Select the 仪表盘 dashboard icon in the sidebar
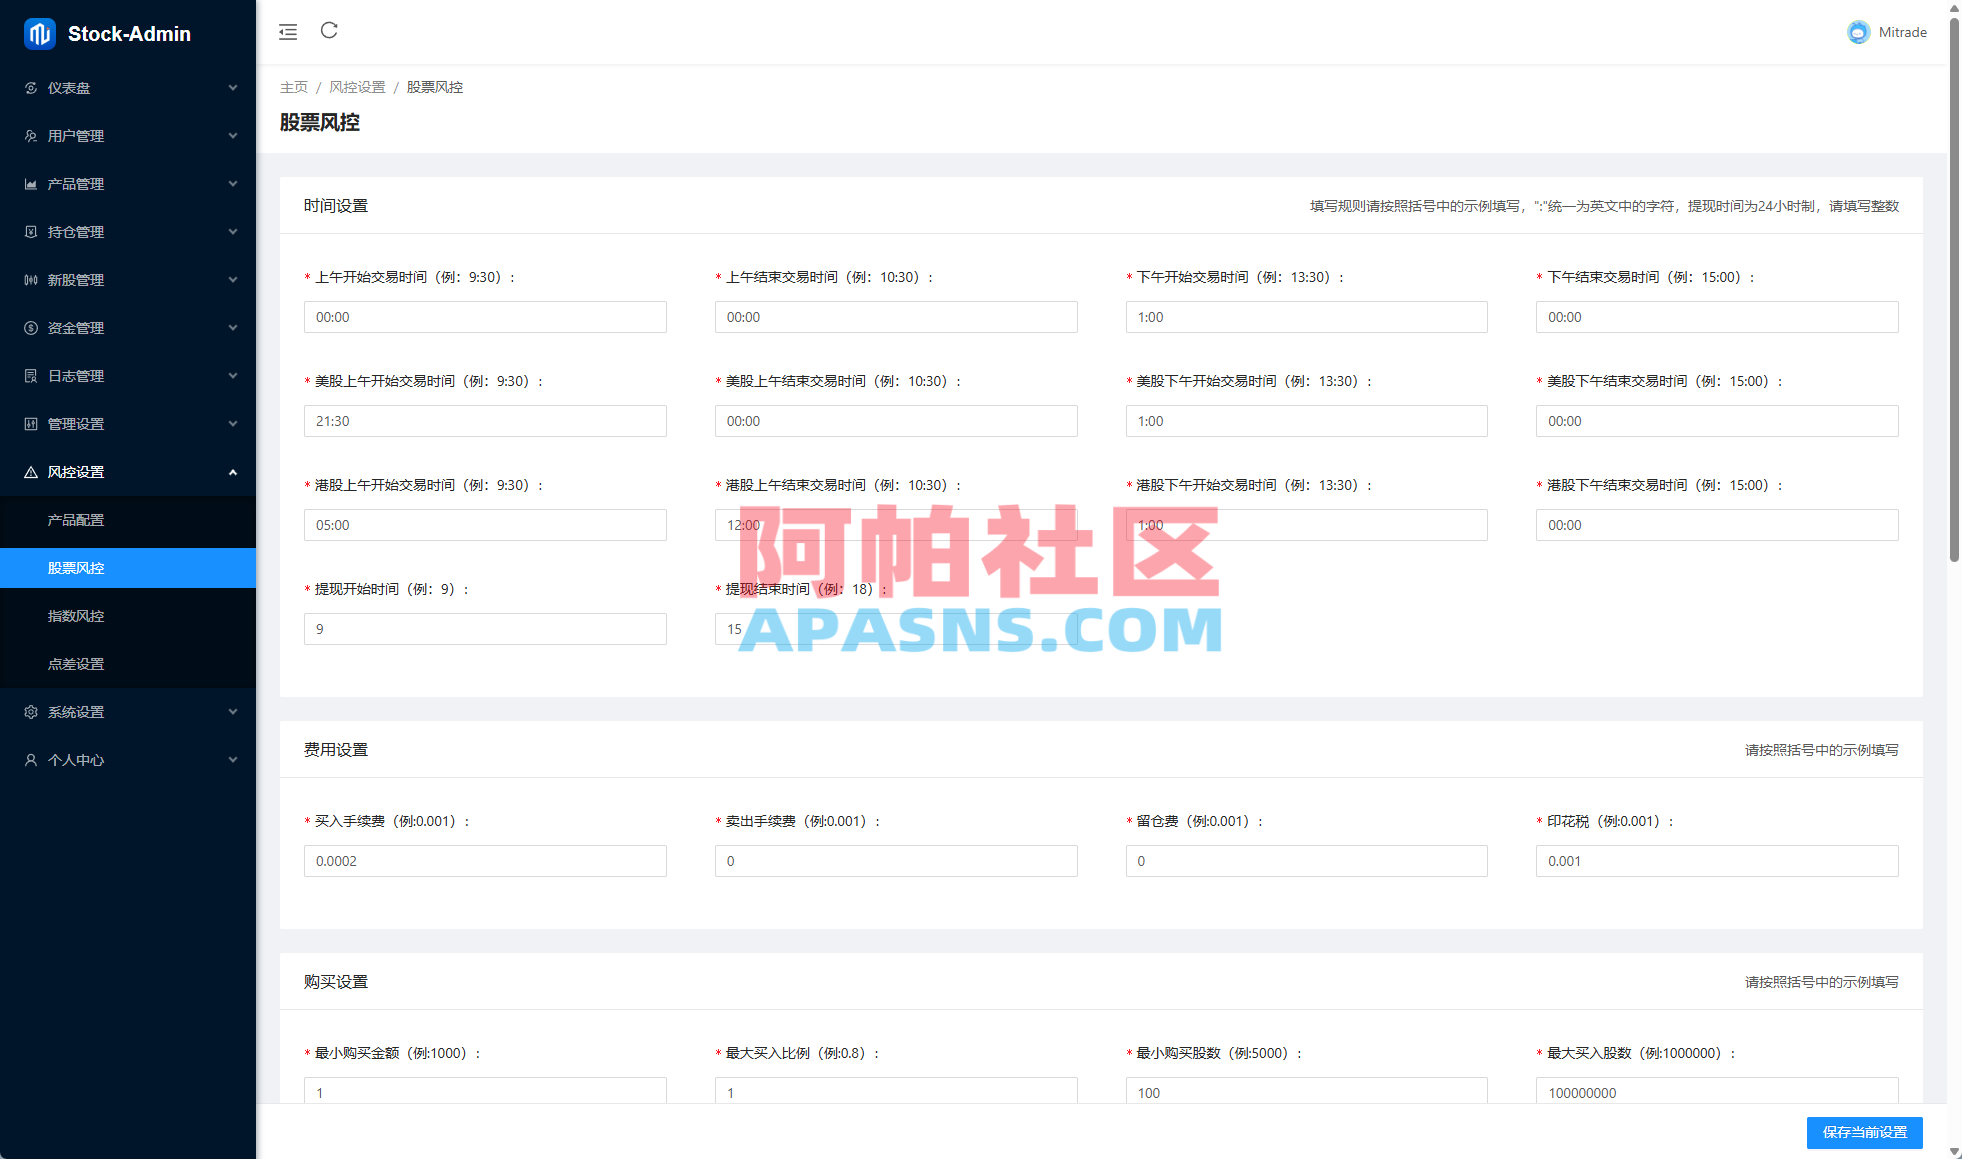The image size is (1962, 1159). (x=30, y=88)
